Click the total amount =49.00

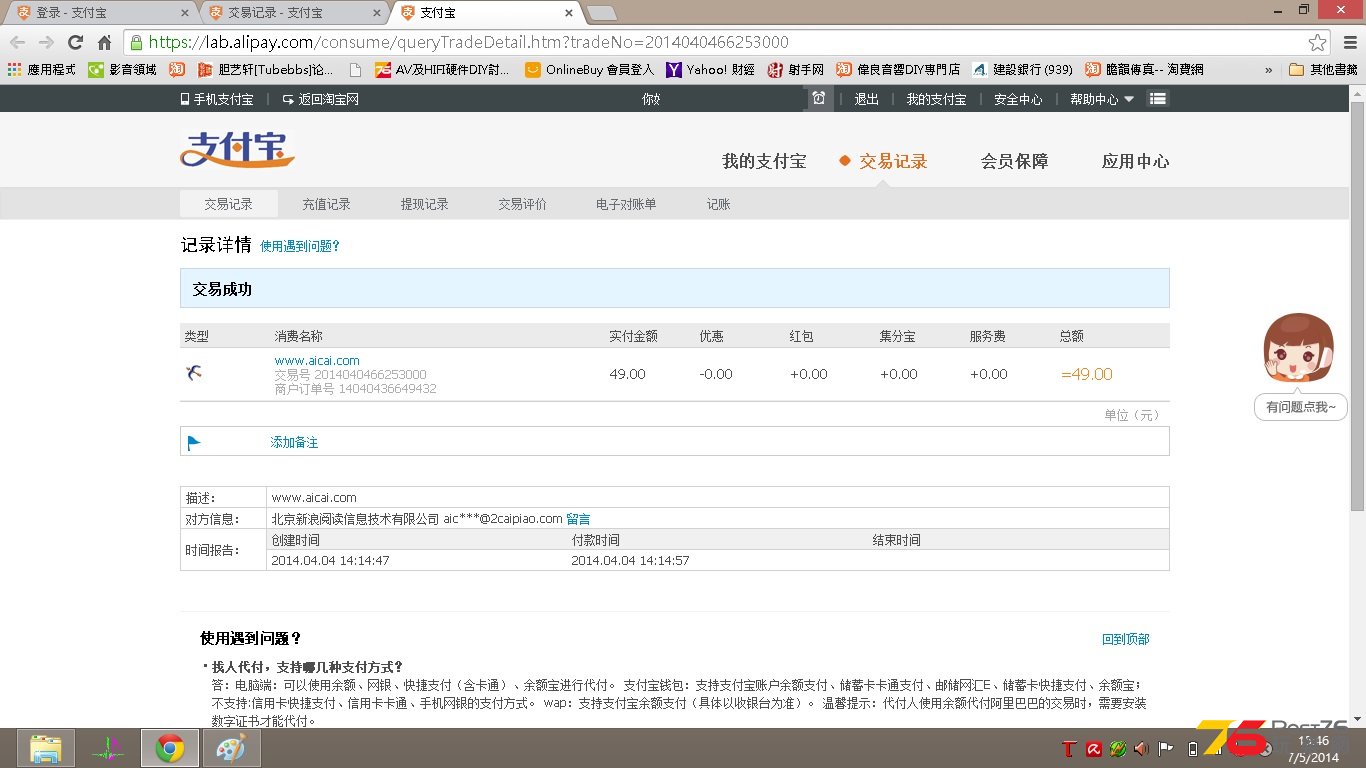tap(1087, 374)
